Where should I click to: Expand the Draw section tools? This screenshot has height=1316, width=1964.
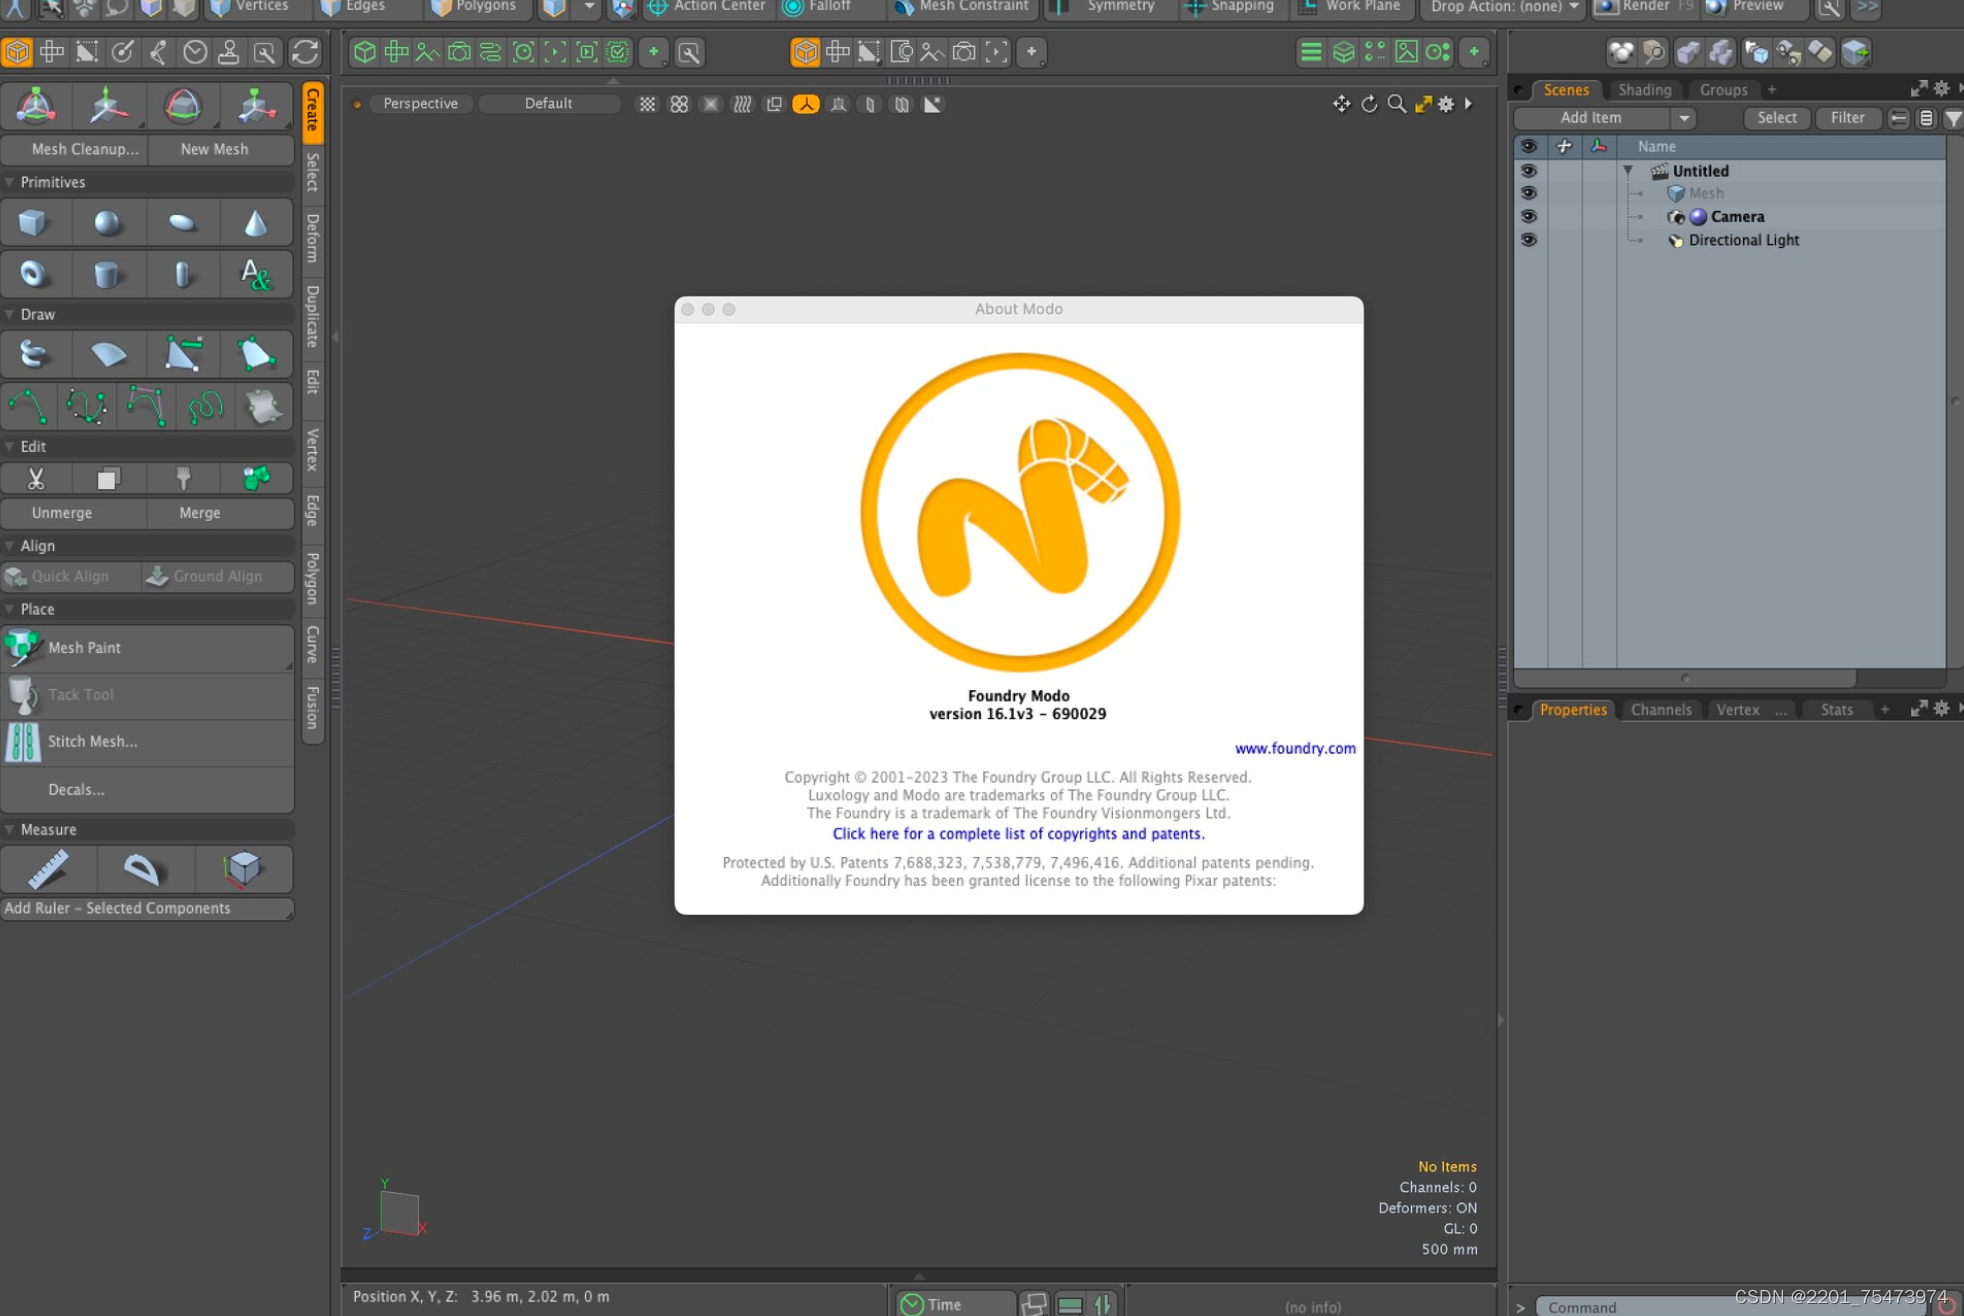[10, 313]
